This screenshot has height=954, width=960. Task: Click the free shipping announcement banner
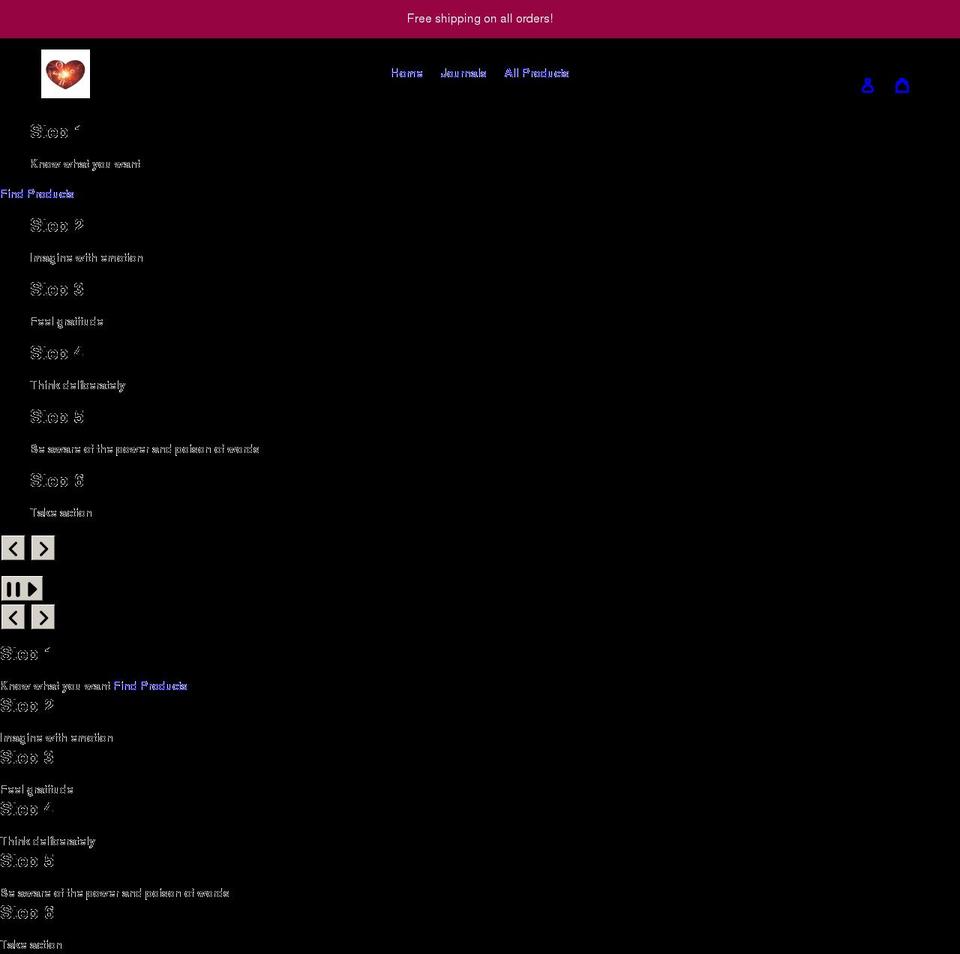tap(480, 18)
